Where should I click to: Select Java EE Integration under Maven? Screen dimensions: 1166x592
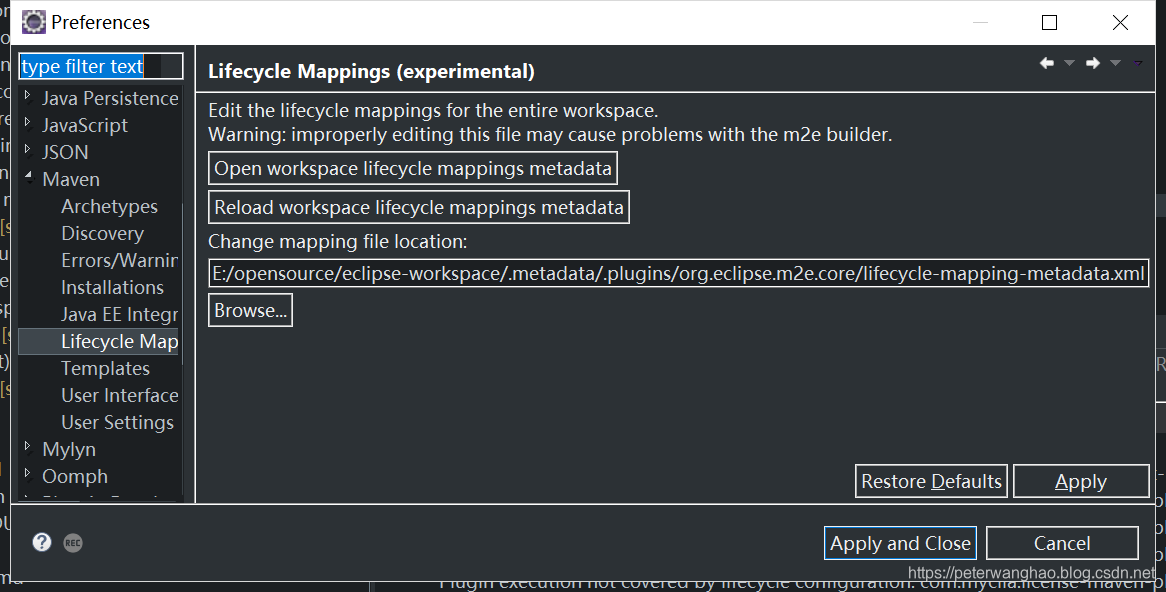119,314
